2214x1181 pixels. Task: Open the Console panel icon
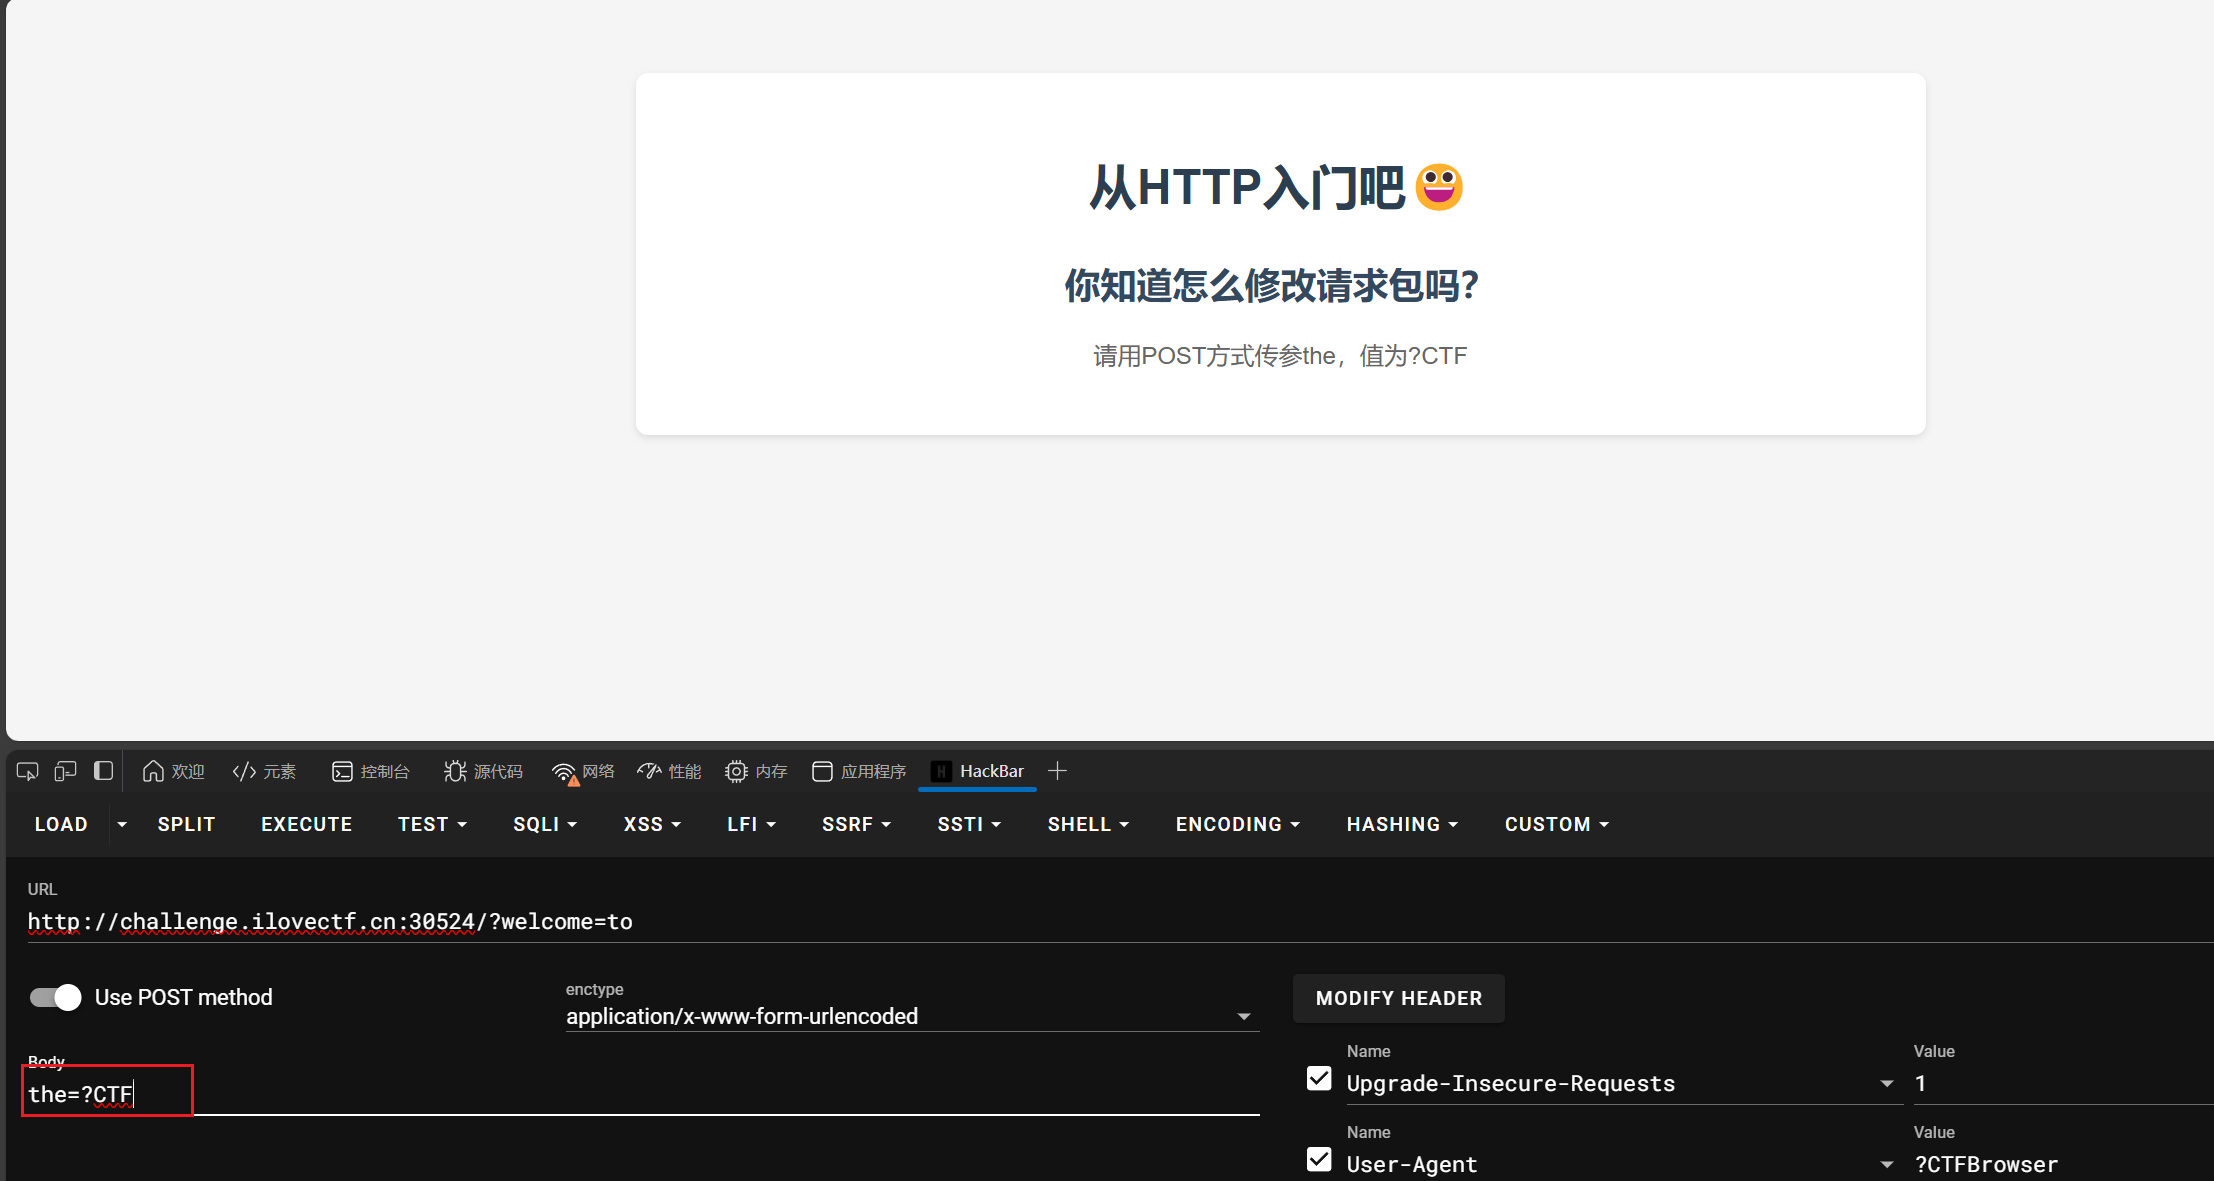[x=370, y=771]
